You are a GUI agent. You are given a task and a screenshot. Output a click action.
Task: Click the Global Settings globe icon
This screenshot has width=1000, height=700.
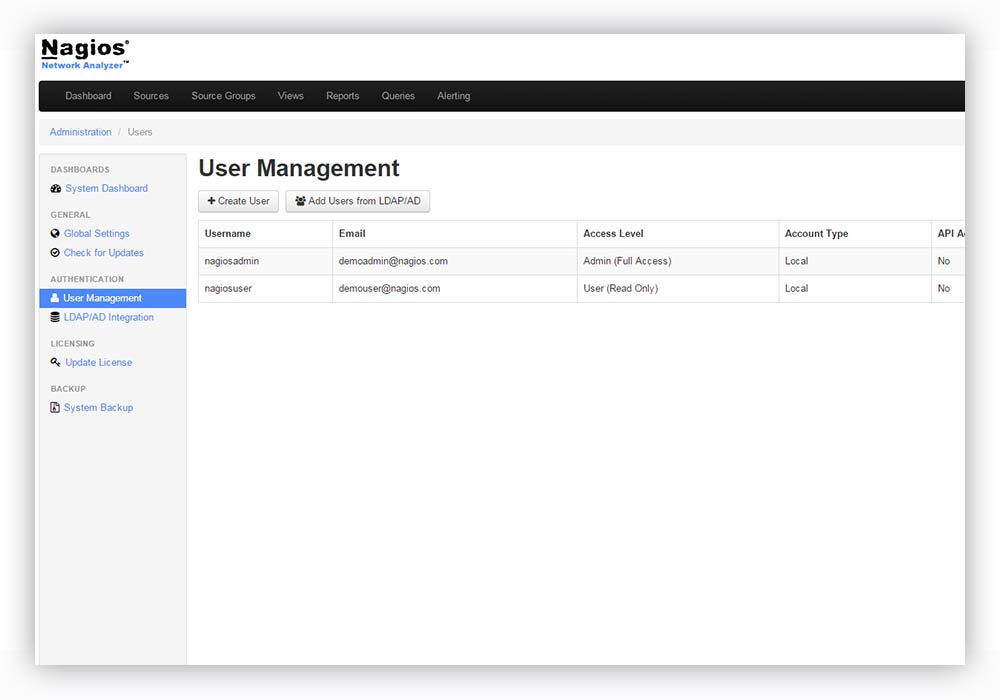55,234
